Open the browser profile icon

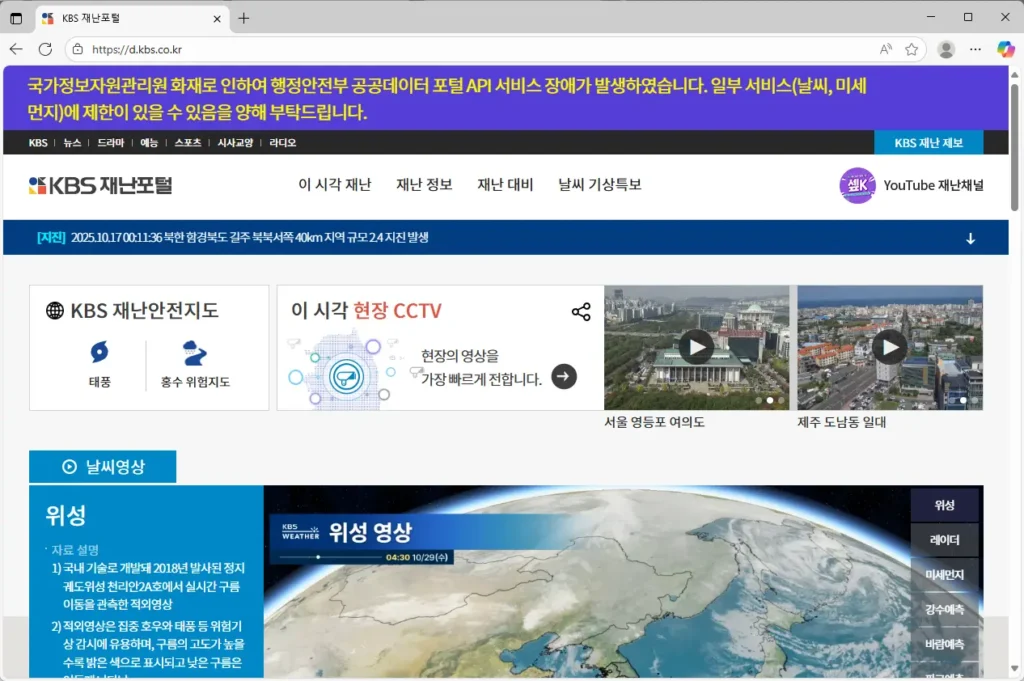tap(946, 49)
